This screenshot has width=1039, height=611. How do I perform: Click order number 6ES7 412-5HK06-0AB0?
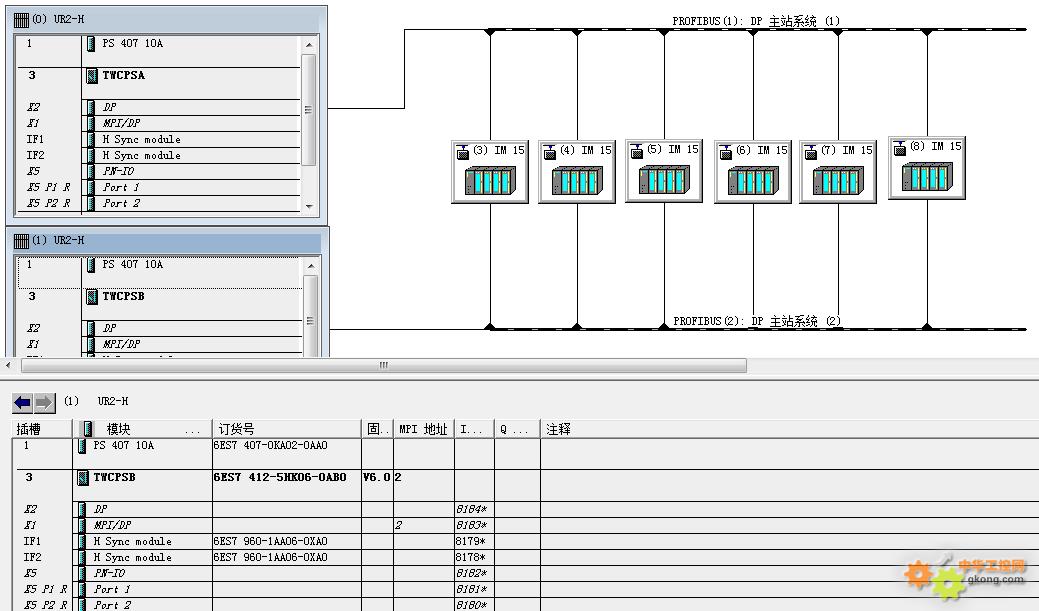click(x=280, y=477)
